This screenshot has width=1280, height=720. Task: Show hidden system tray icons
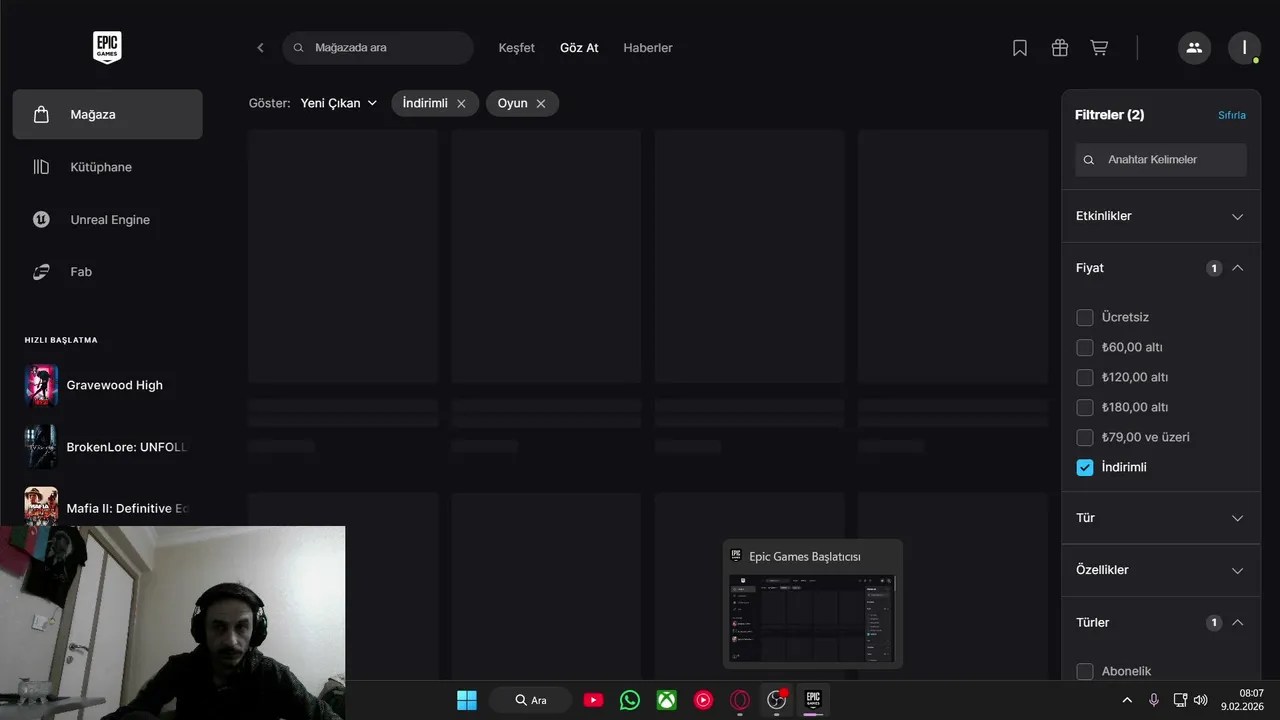point(1127,700)
